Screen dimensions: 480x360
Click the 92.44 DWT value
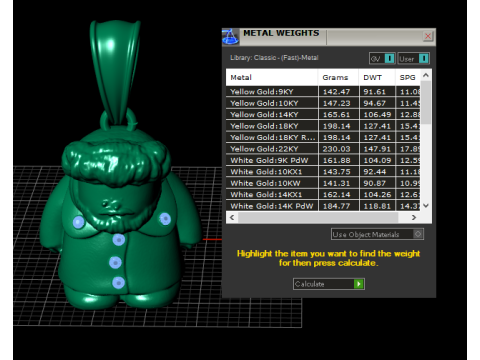375,172
